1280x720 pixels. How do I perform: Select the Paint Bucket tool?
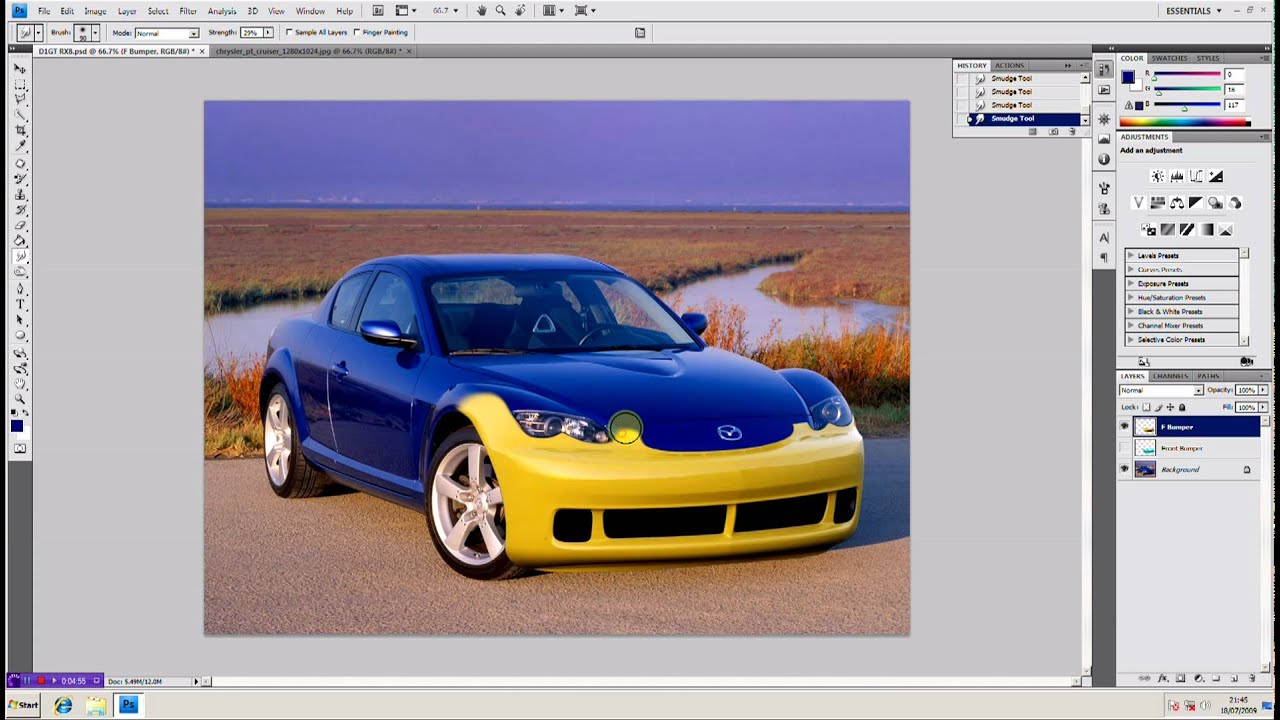(20, 241)
